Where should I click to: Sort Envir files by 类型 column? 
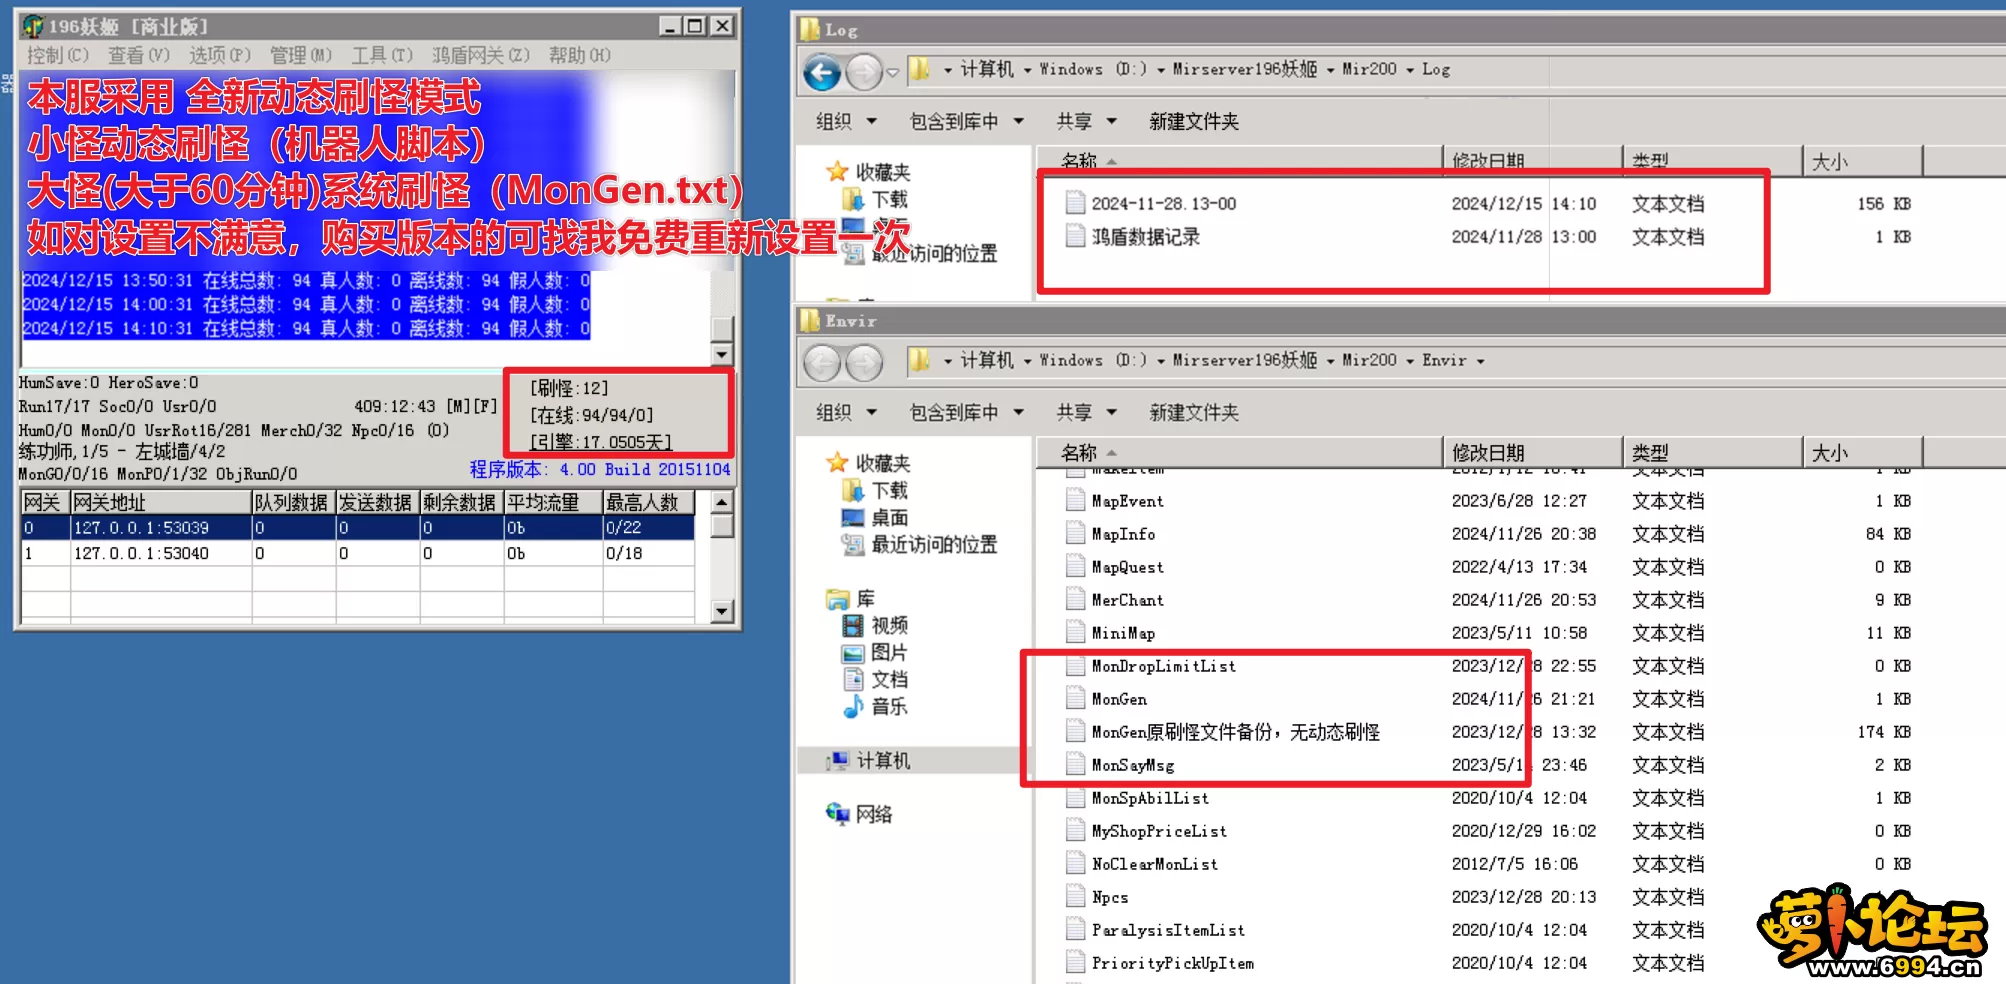click(1712, 453)
